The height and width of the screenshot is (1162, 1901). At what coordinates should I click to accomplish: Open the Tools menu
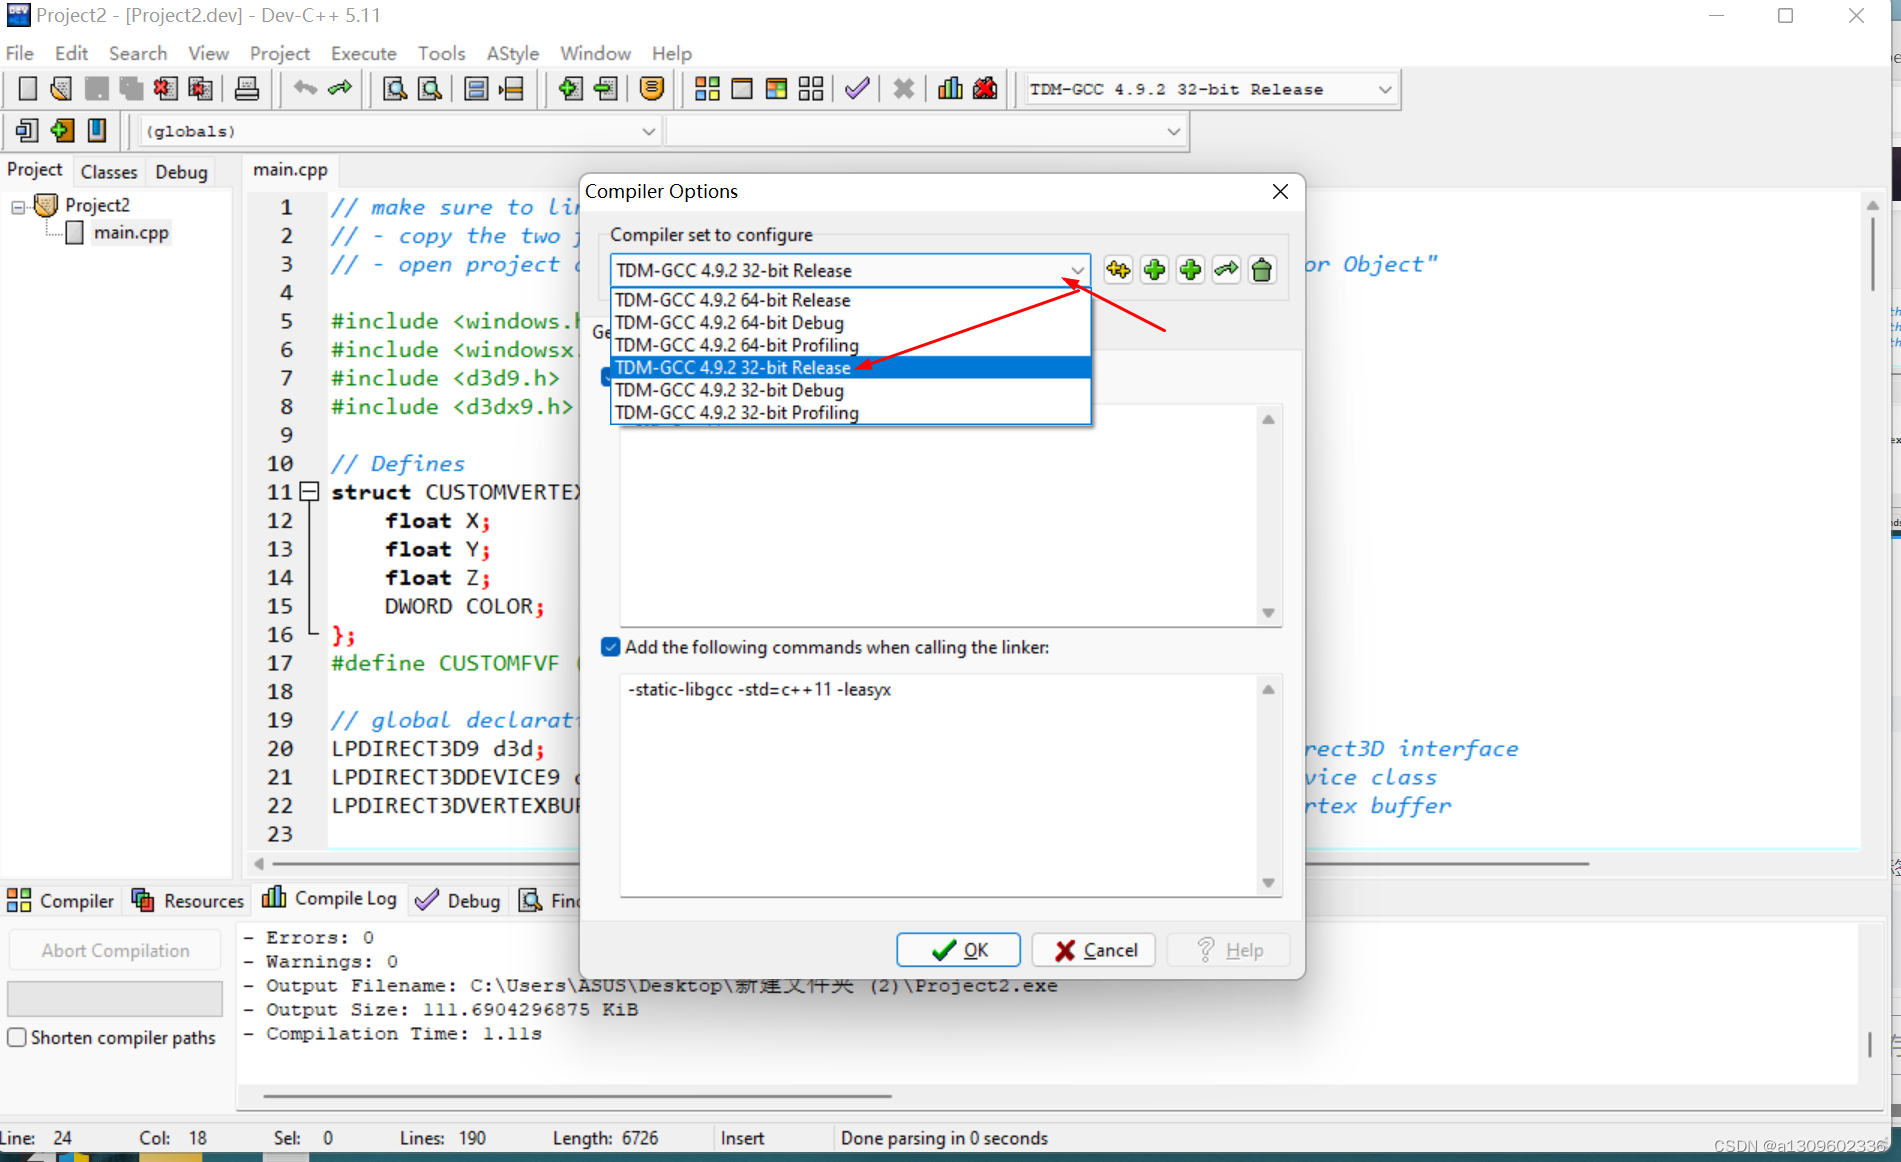point(441,53)
